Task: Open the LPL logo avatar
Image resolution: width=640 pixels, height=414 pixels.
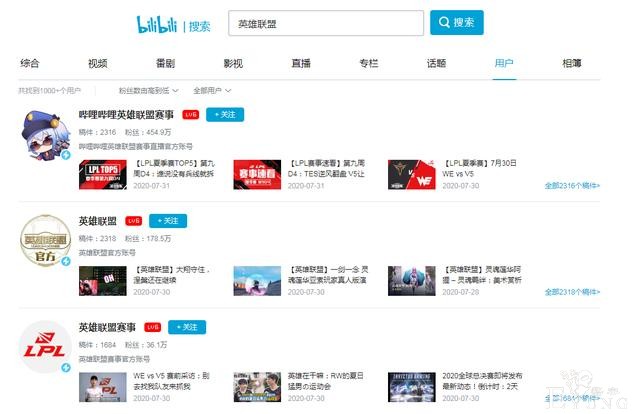Action: (x=45, y=347)
